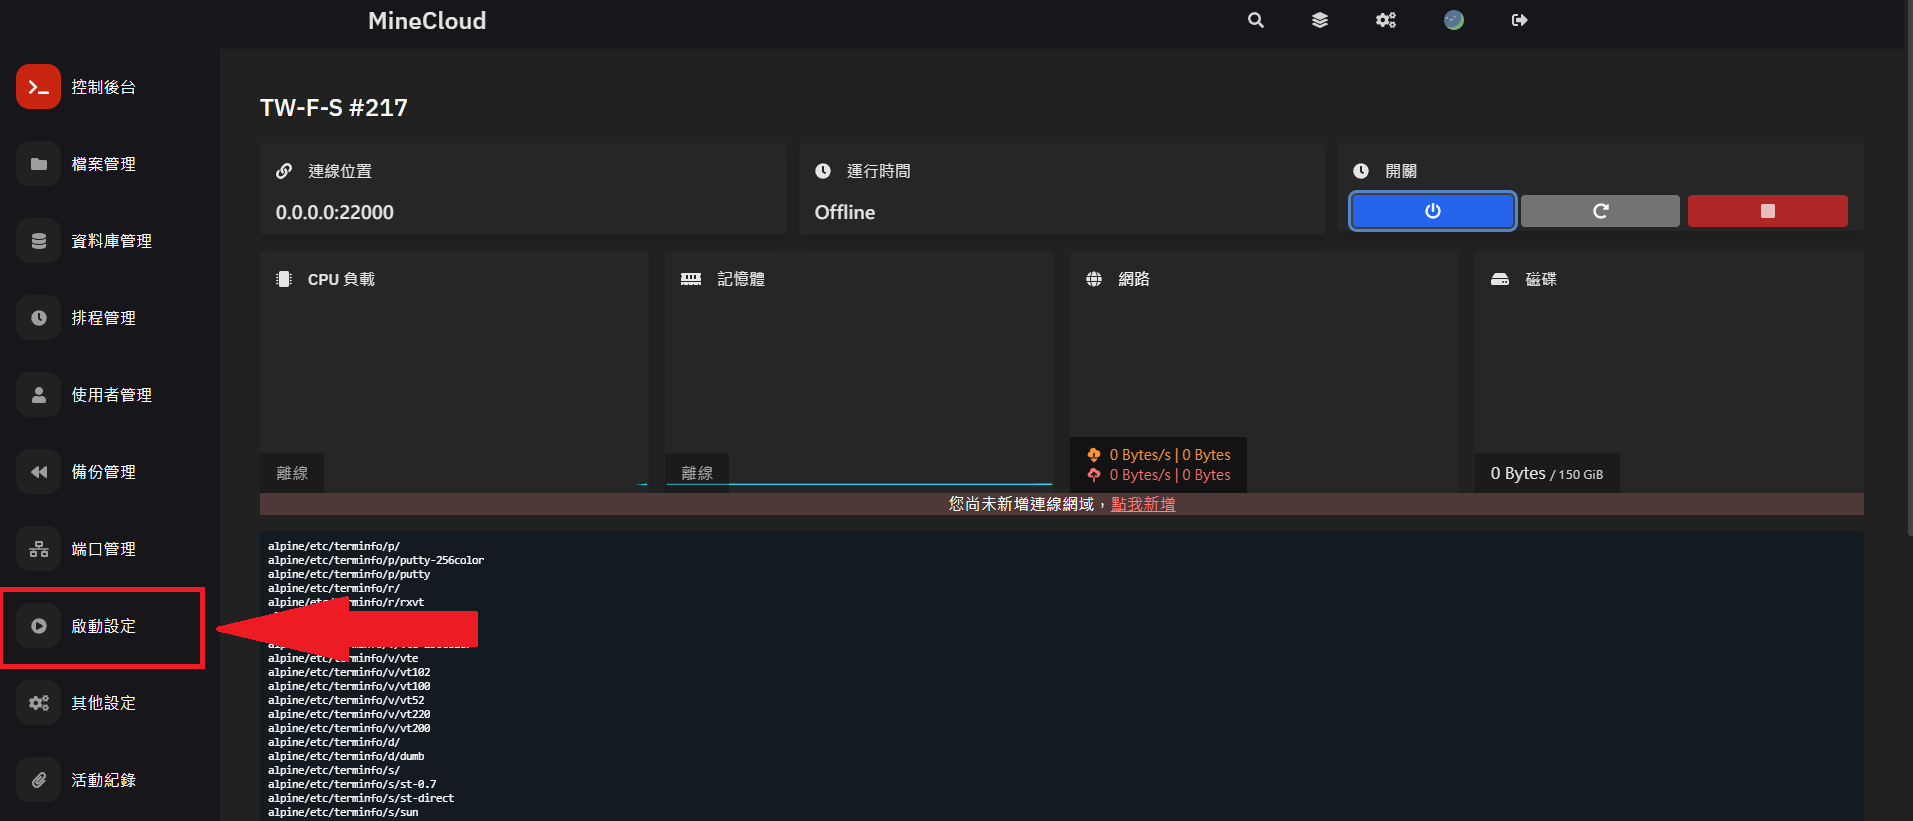Click the address 0.0.0.0:22000

335,212
